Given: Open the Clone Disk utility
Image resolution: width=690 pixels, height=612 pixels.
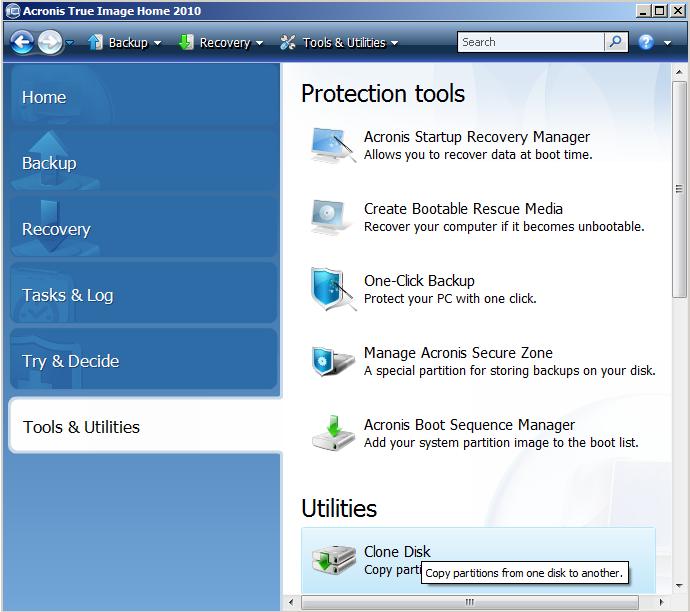Looking at the screenshot, I should (x=478, y=560).
